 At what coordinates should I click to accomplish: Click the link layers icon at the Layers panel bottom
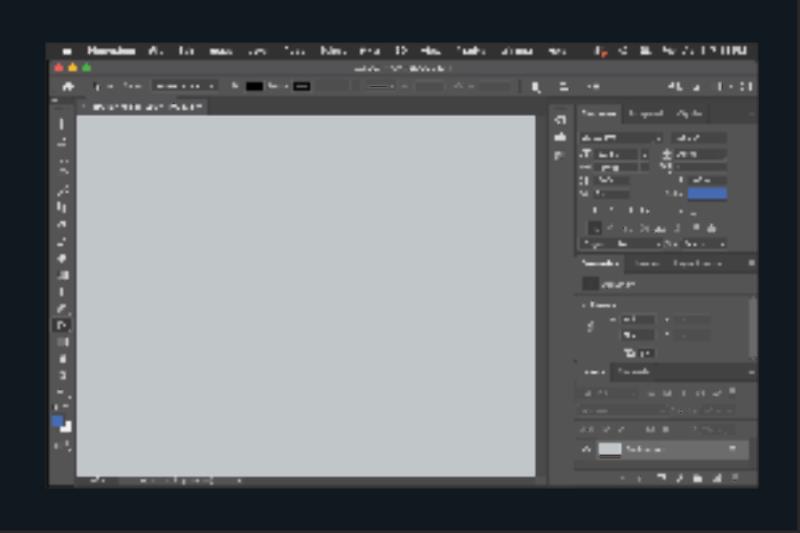(x=623, y=478)
